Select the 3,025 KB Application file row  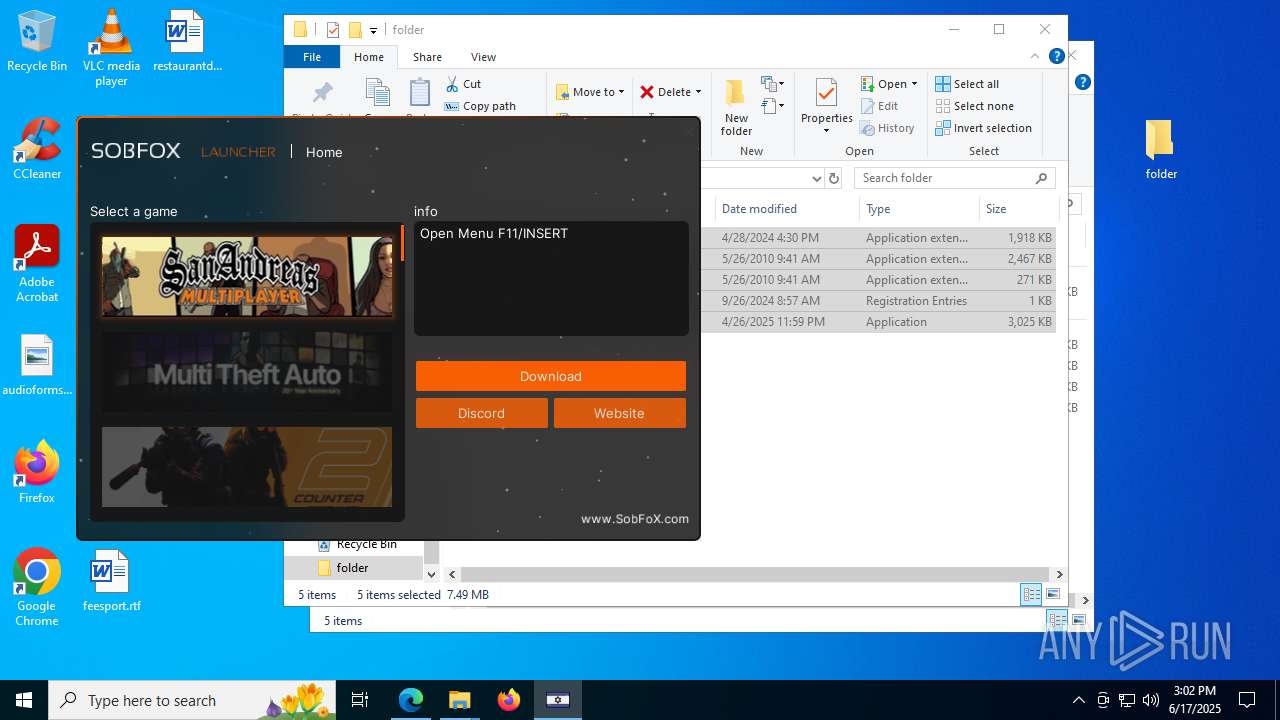click(x=878, y=322)
